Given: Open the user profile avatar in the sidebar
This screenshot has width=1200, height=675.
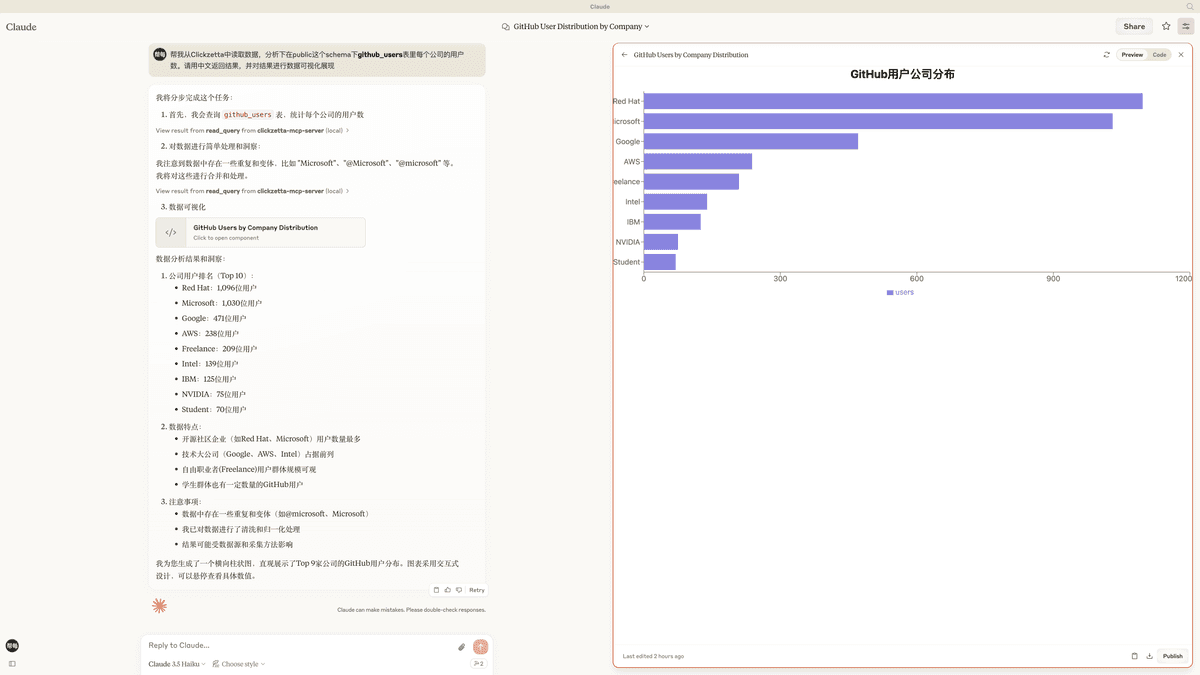Looking at the screenshot, I should 12,646.
